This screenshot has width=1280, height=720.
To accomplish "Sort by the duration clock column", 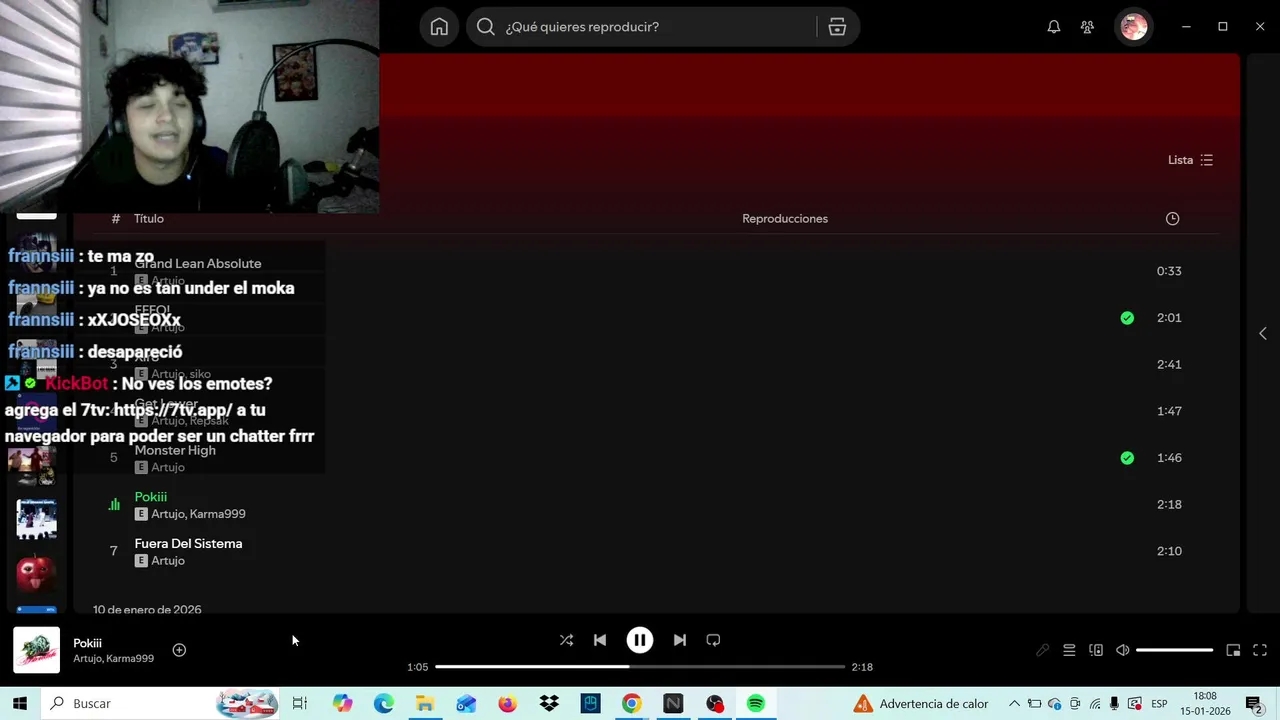I will [1172, 219].
